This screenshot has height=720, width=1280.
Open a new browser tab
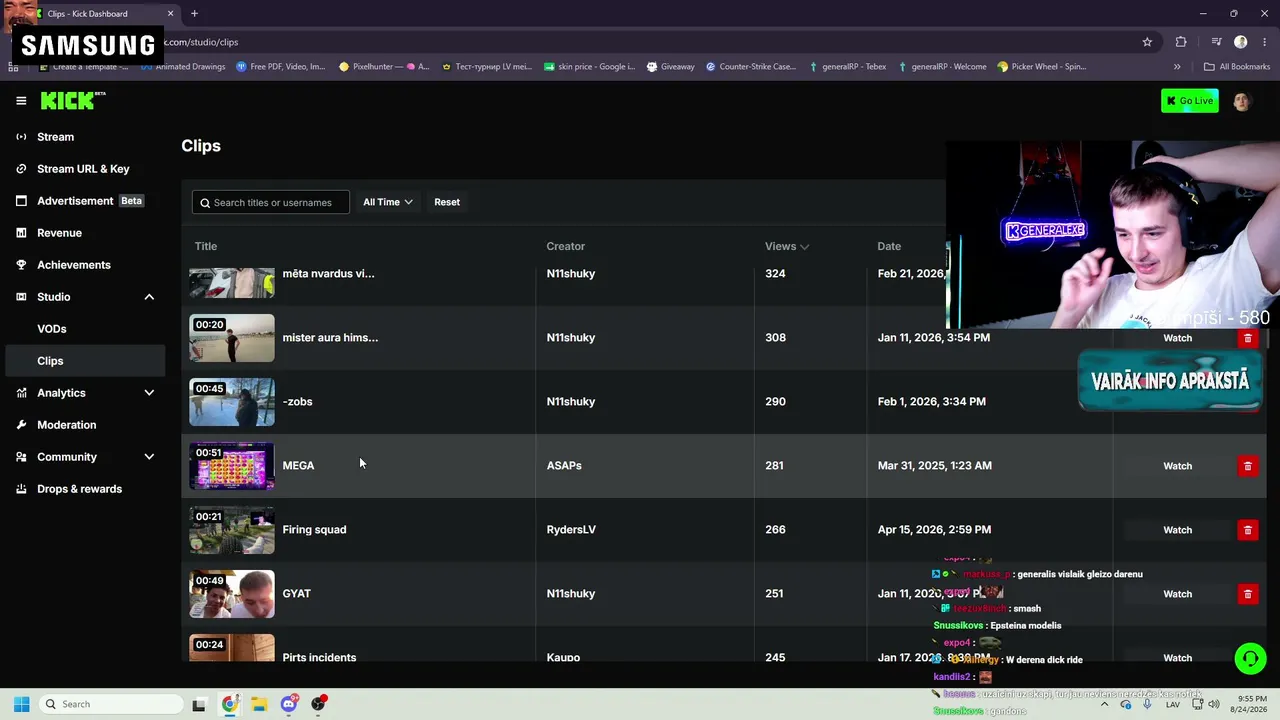[x=194, y=14]
